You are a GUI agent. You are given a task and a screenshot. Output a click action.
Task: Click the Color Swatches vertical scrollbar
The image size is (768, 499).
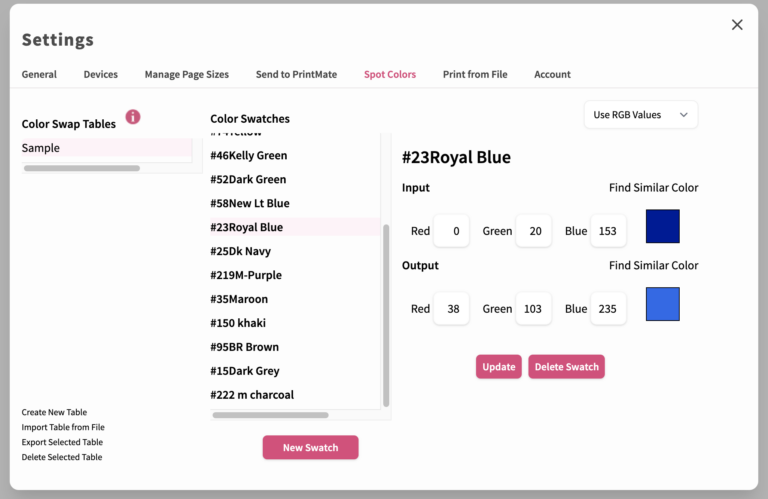pos(386,315)
